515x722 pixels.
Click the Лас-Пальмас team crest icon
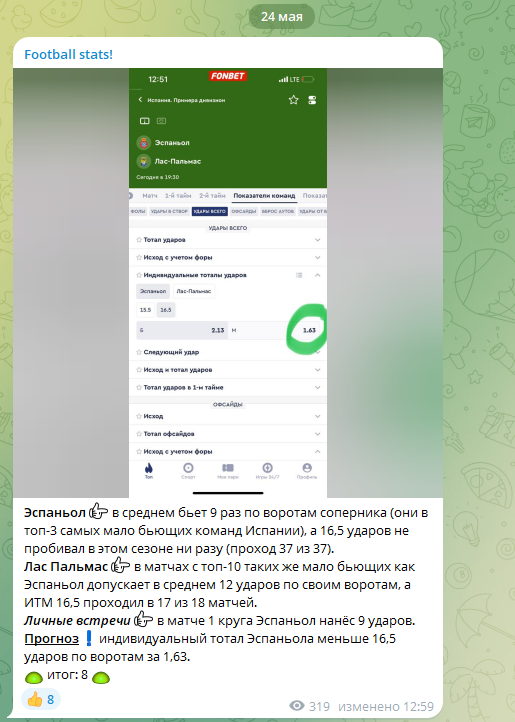144,161
